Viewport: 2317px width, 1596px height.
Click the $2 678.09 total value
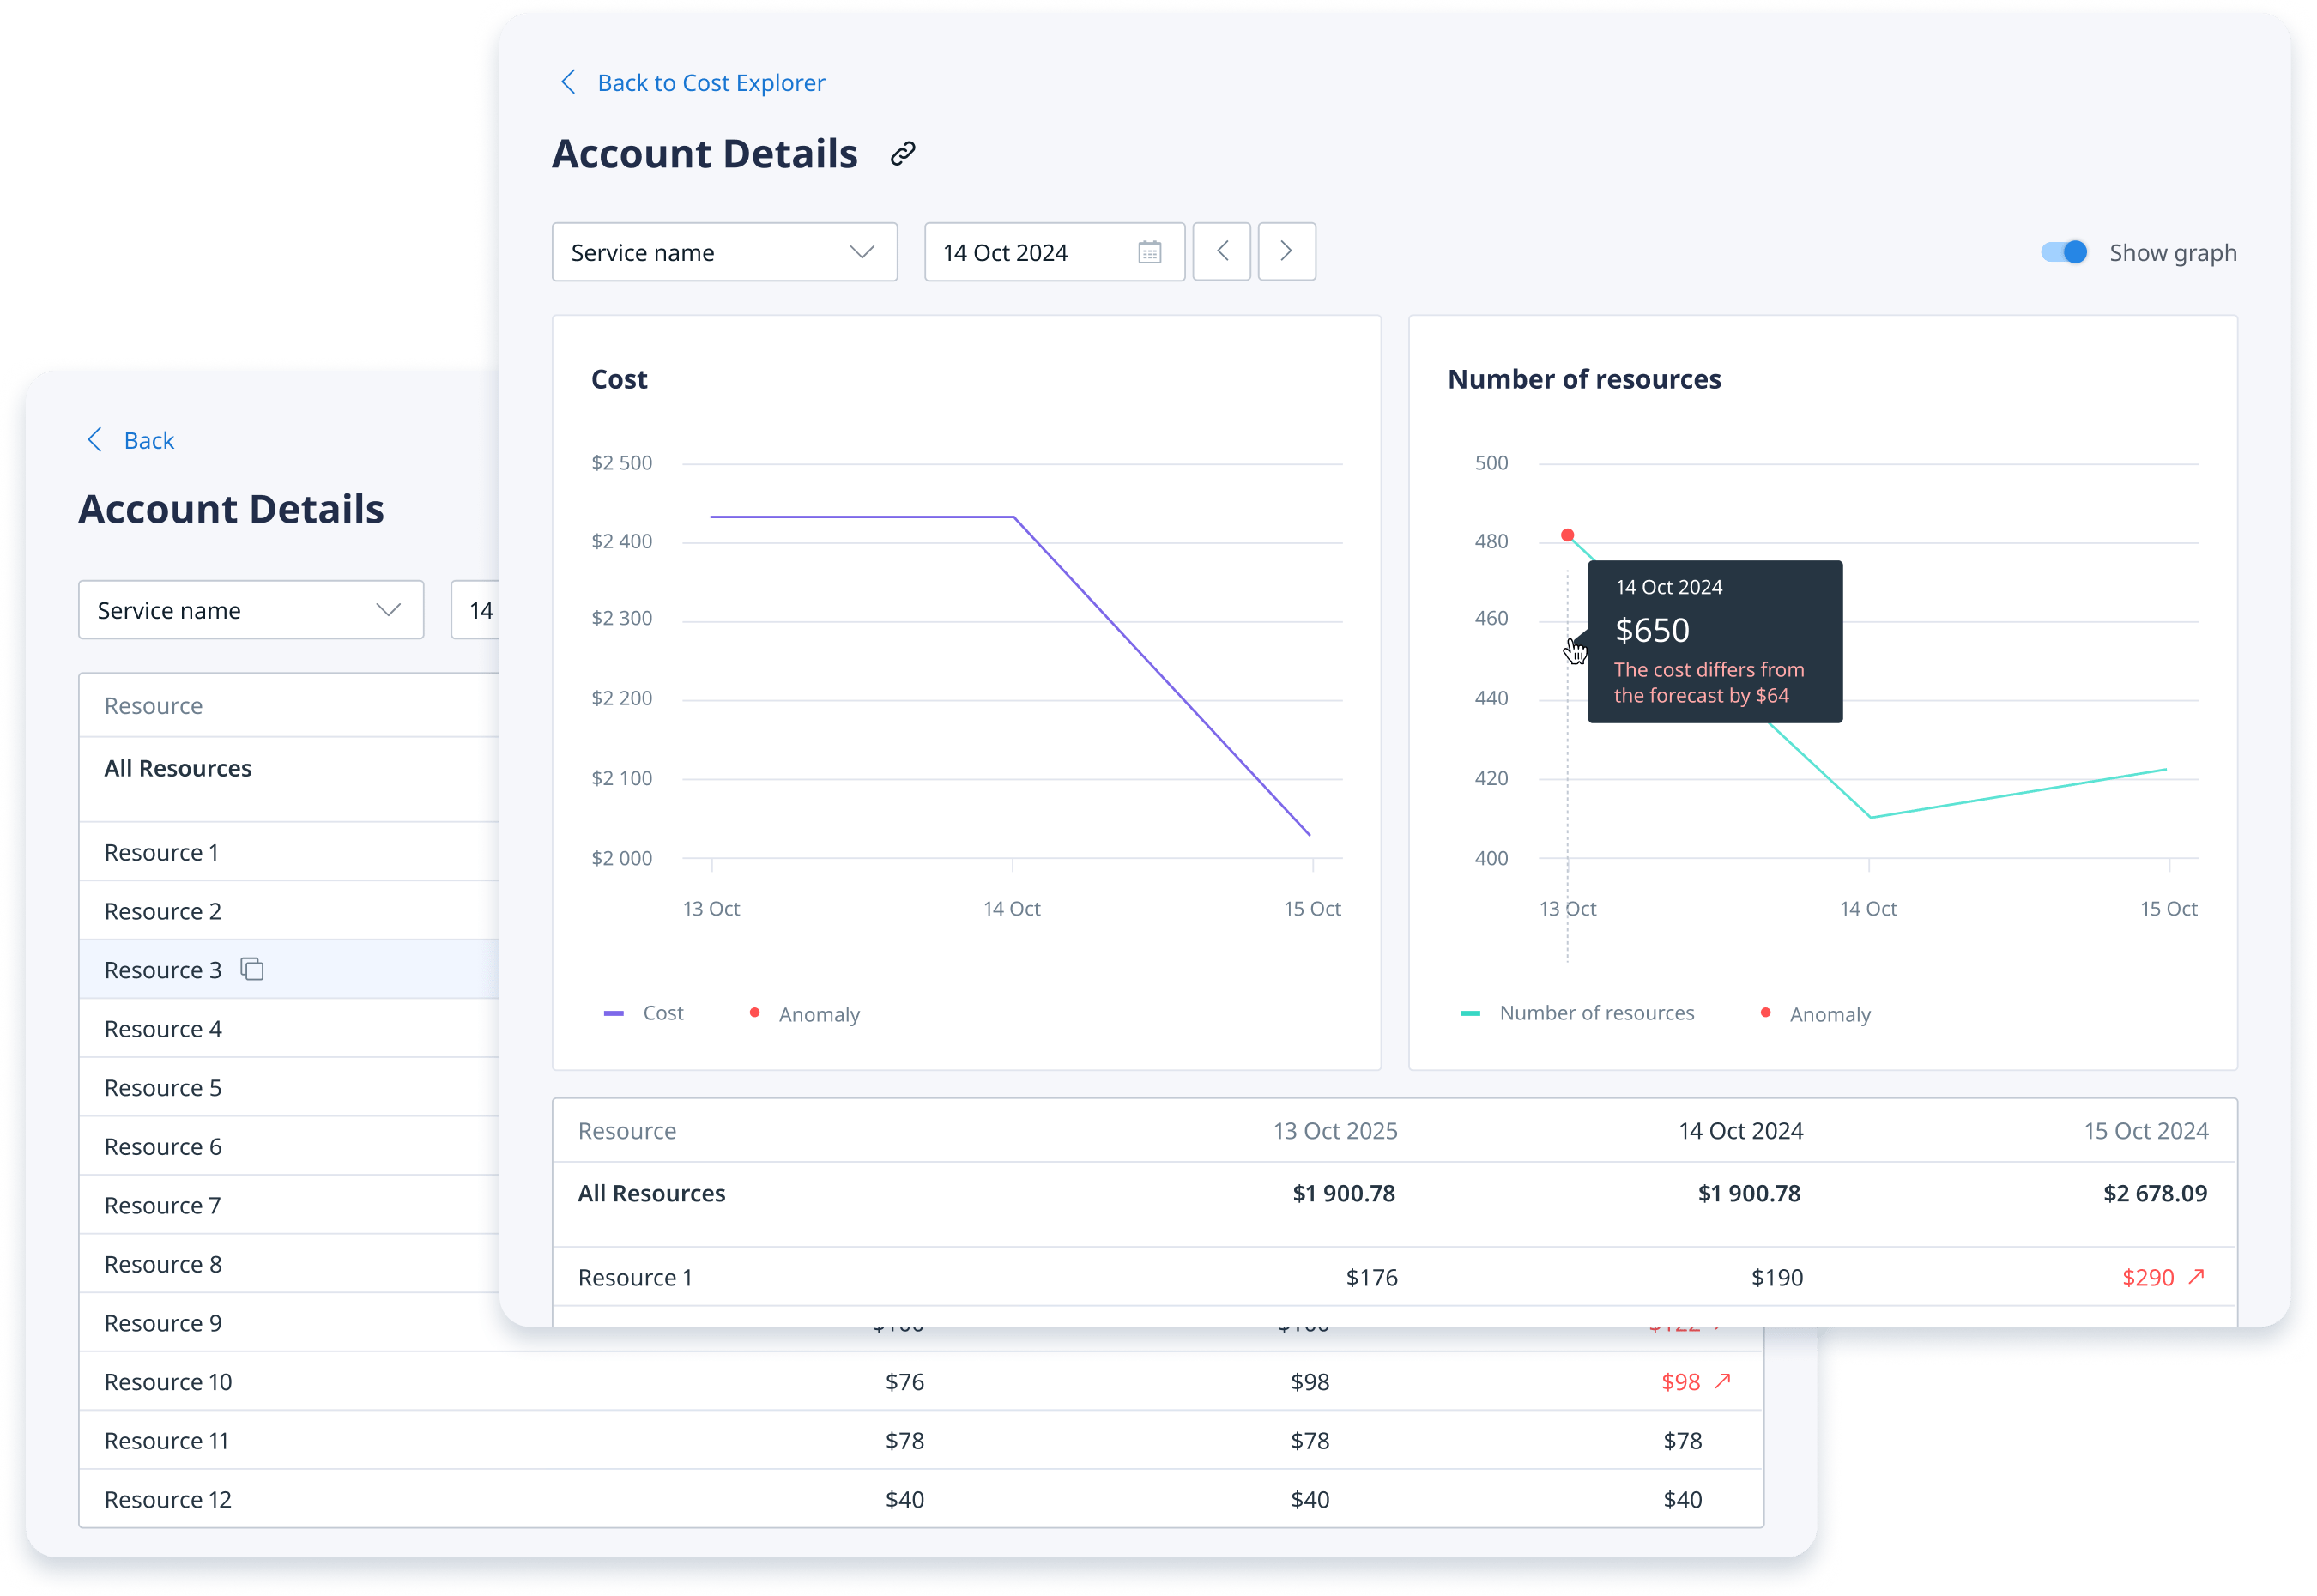pyautogui.click(x=2155, y=1193)
